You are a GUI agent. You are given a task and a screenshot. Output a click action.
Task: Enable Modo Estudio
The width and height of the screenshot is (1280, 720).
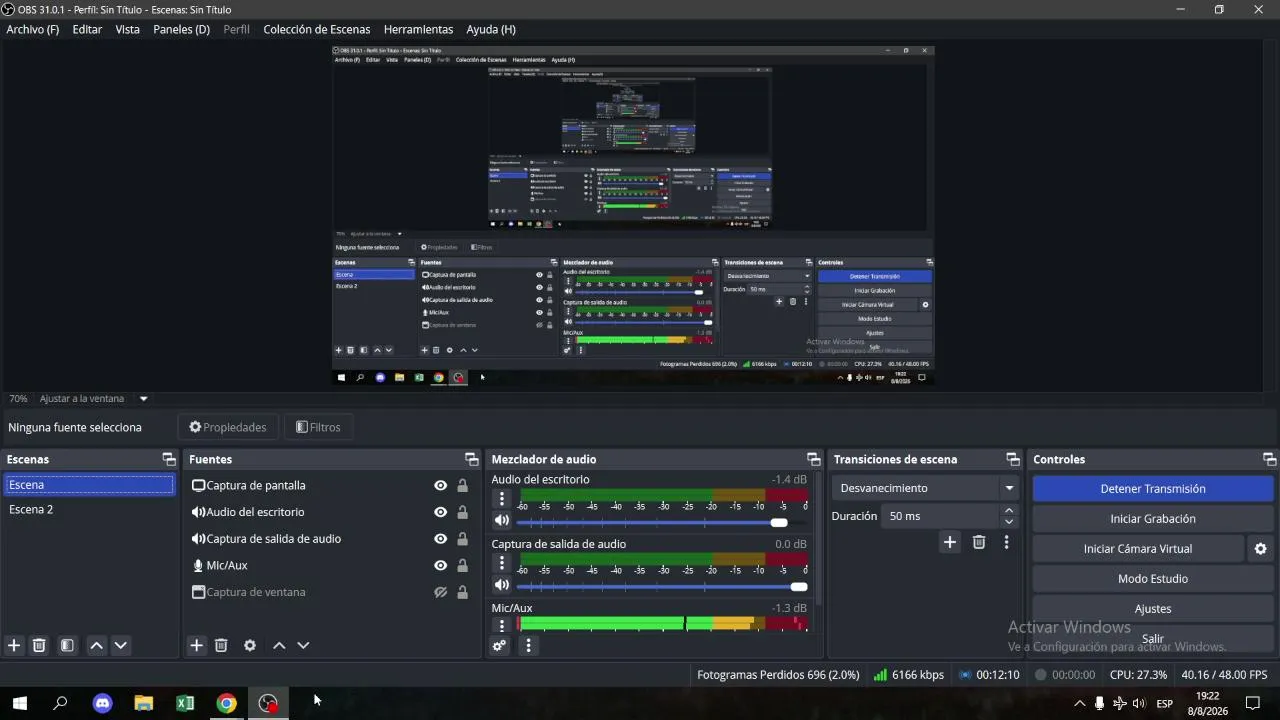click(x=1153, y=579)
